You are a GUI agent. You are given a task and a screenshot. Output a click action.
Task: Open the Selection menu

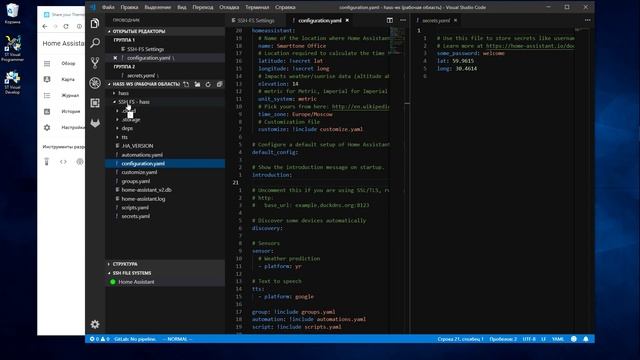(157, 7)
